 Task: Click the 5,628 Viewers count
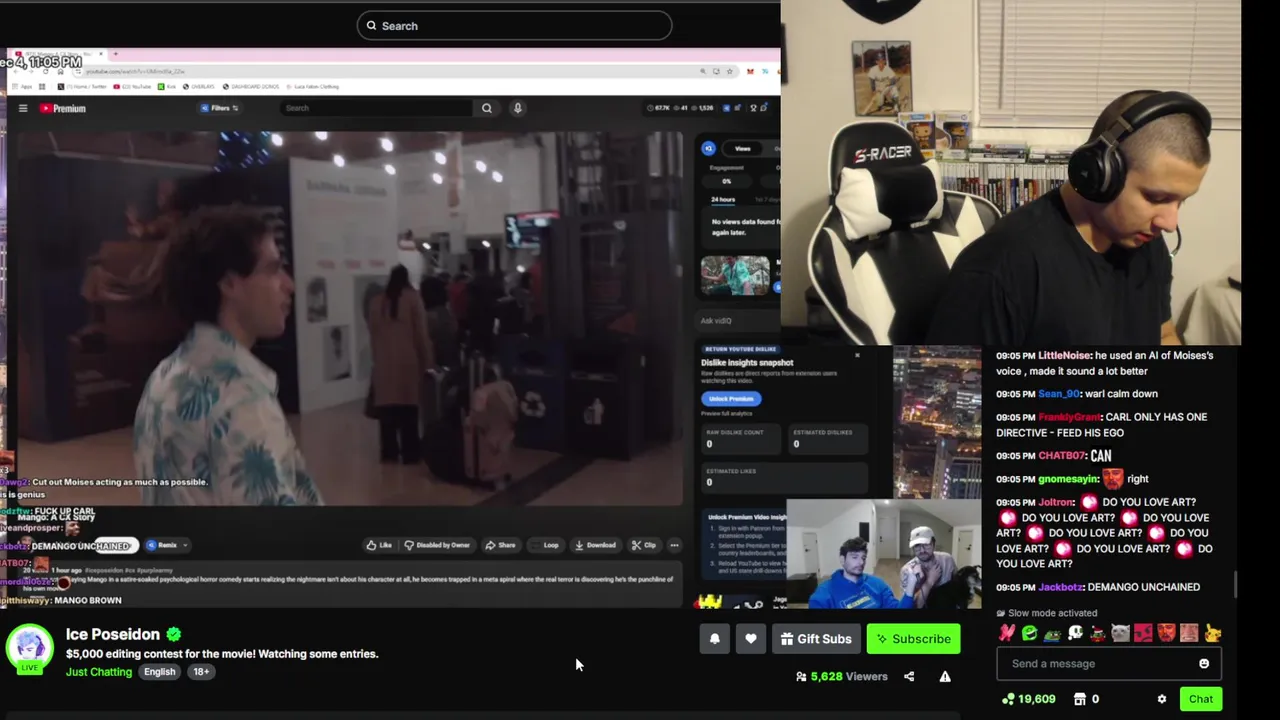pyautogui.click(x=841, y=677)
